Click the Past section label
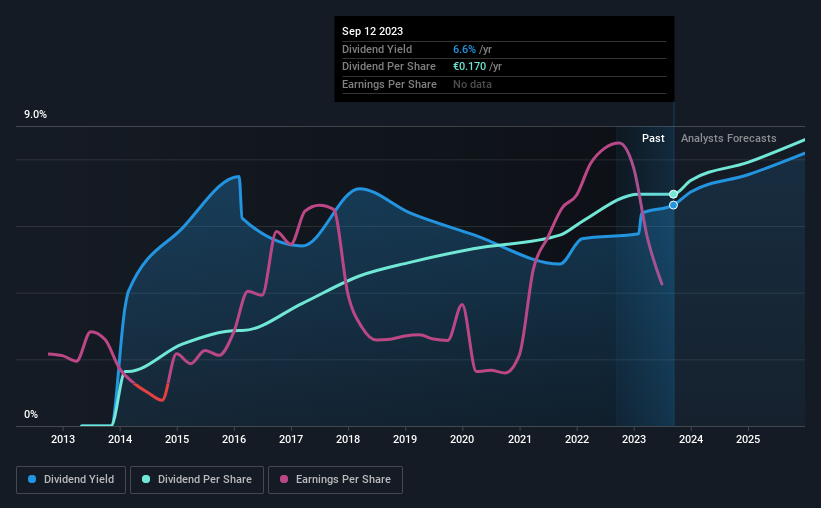The image size is (821, 508). [x=653, y=138]
